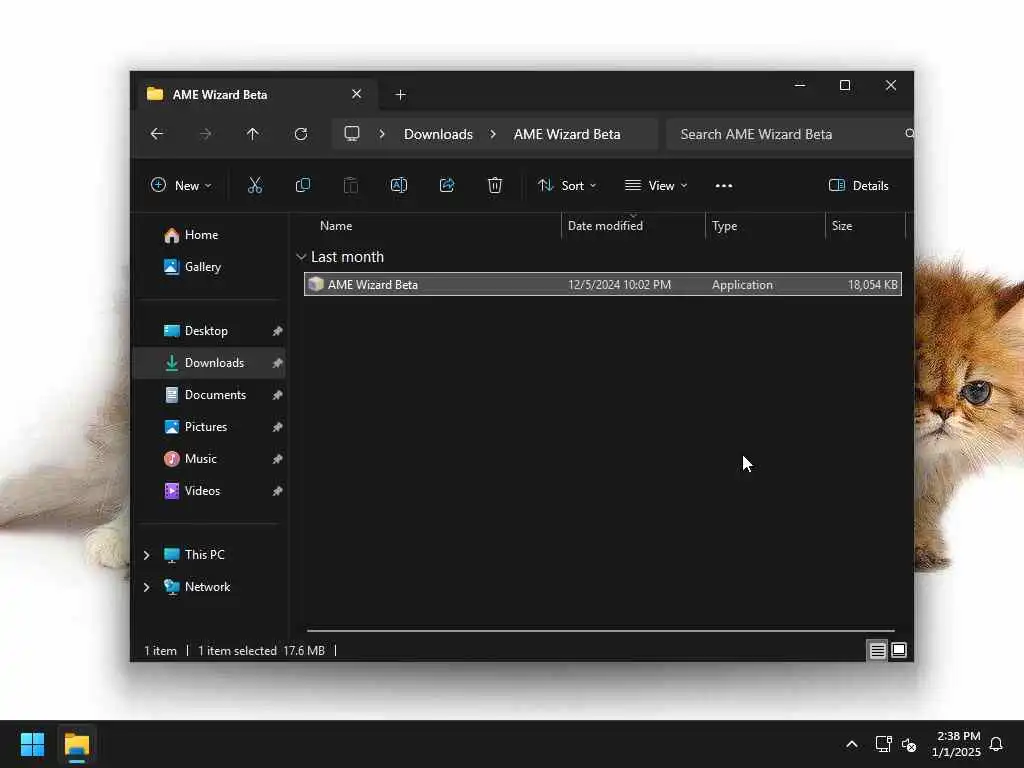
Task: Open Videos in the sidebar
Action: [202, 490]
